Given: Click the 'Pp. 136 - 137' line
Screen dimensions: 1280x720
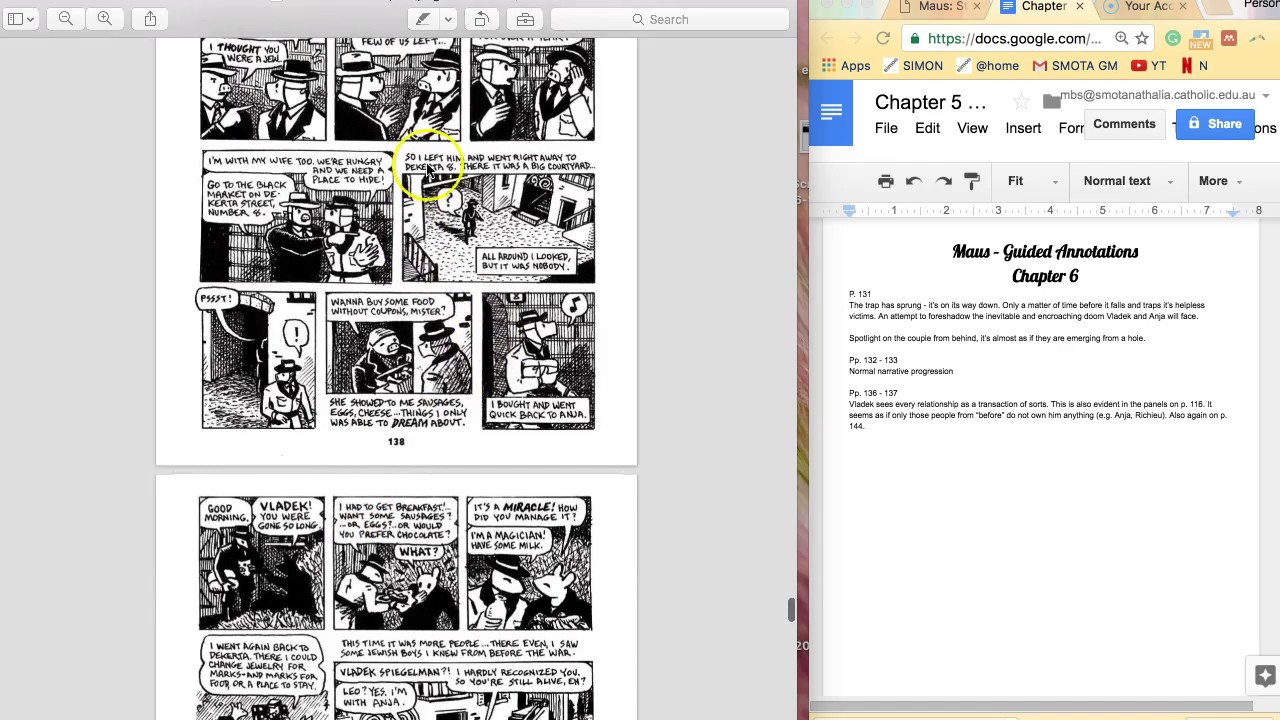Looking at the screenshot, I should (873, 393).
